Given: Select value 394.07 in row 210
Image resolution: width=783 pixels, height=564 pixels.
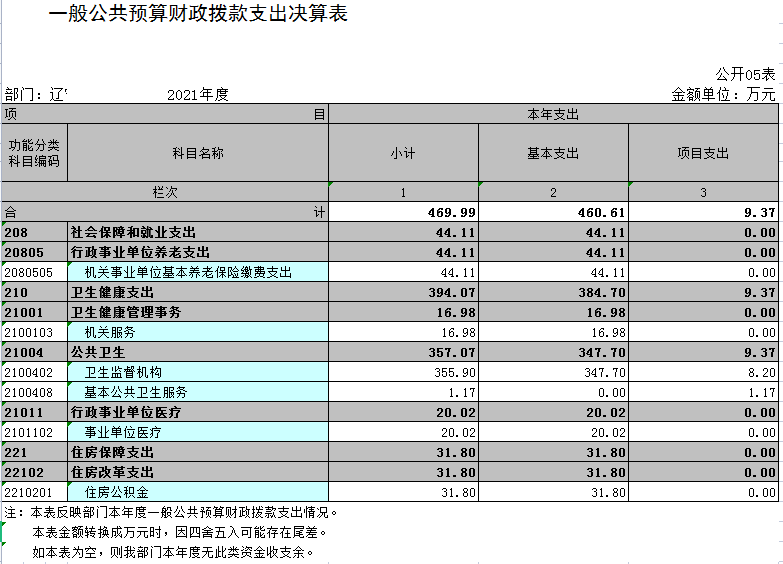Looking at the screenshot, I should 403,292.
